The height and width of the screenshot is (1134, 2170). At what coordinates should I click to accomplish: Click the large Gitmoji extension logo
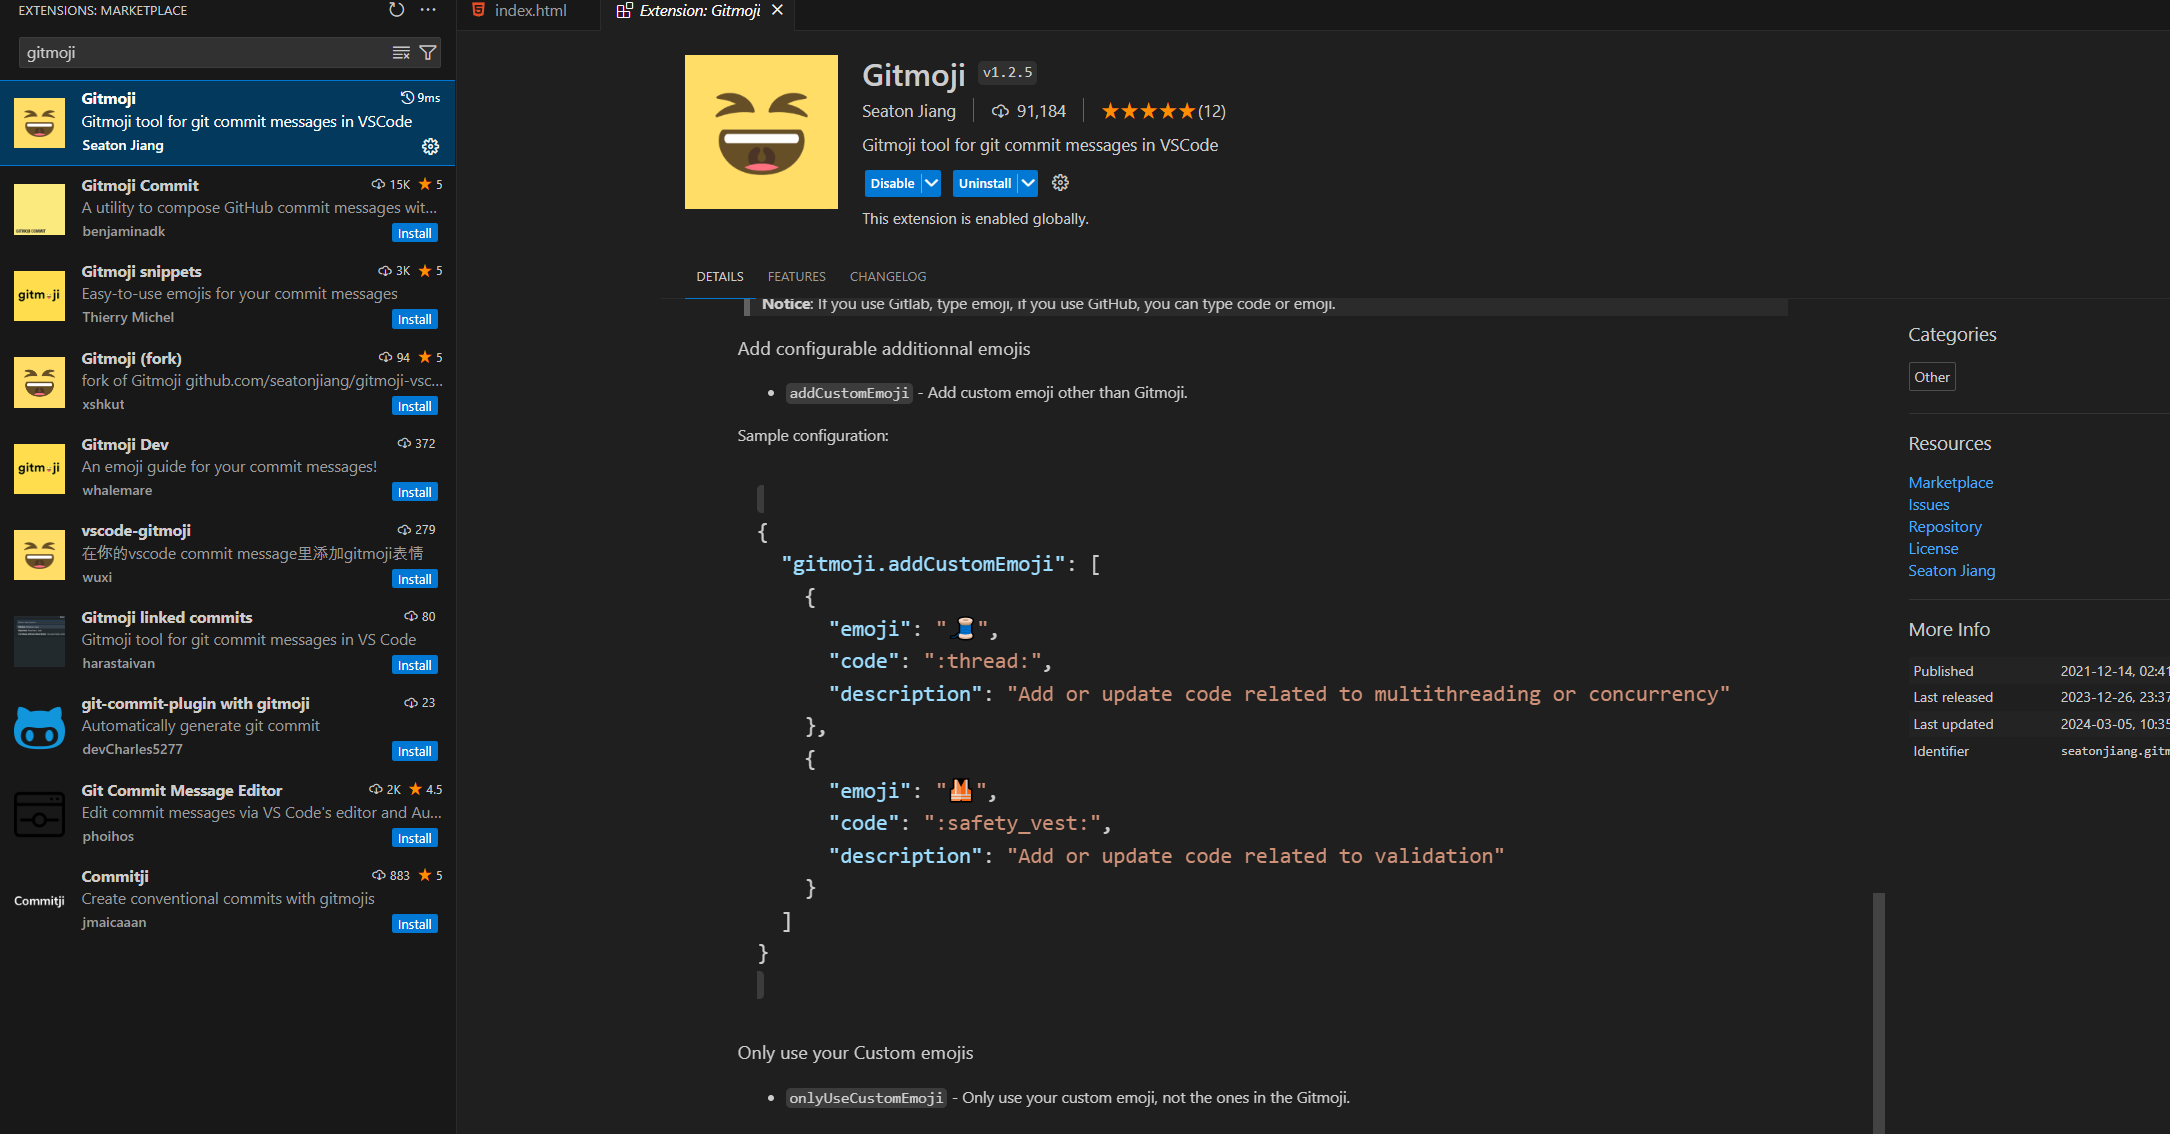coord(761,132)
